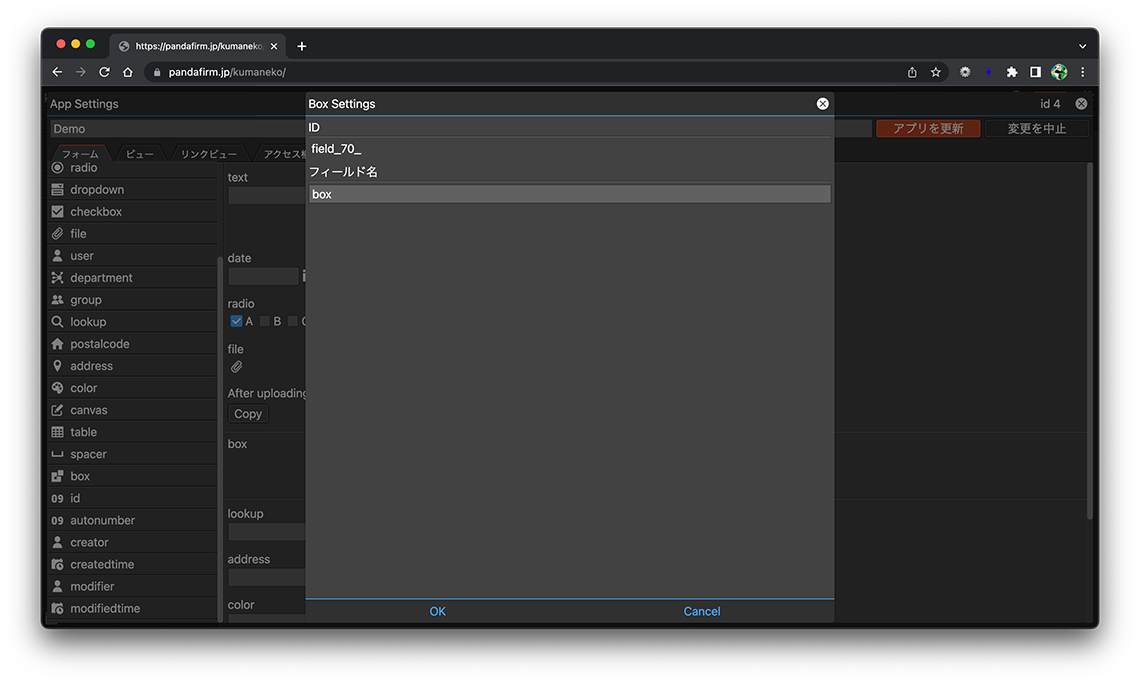Focus the フィールド名 input containing box
Screen dimensions: 1140x683
(x=569, y=194)
